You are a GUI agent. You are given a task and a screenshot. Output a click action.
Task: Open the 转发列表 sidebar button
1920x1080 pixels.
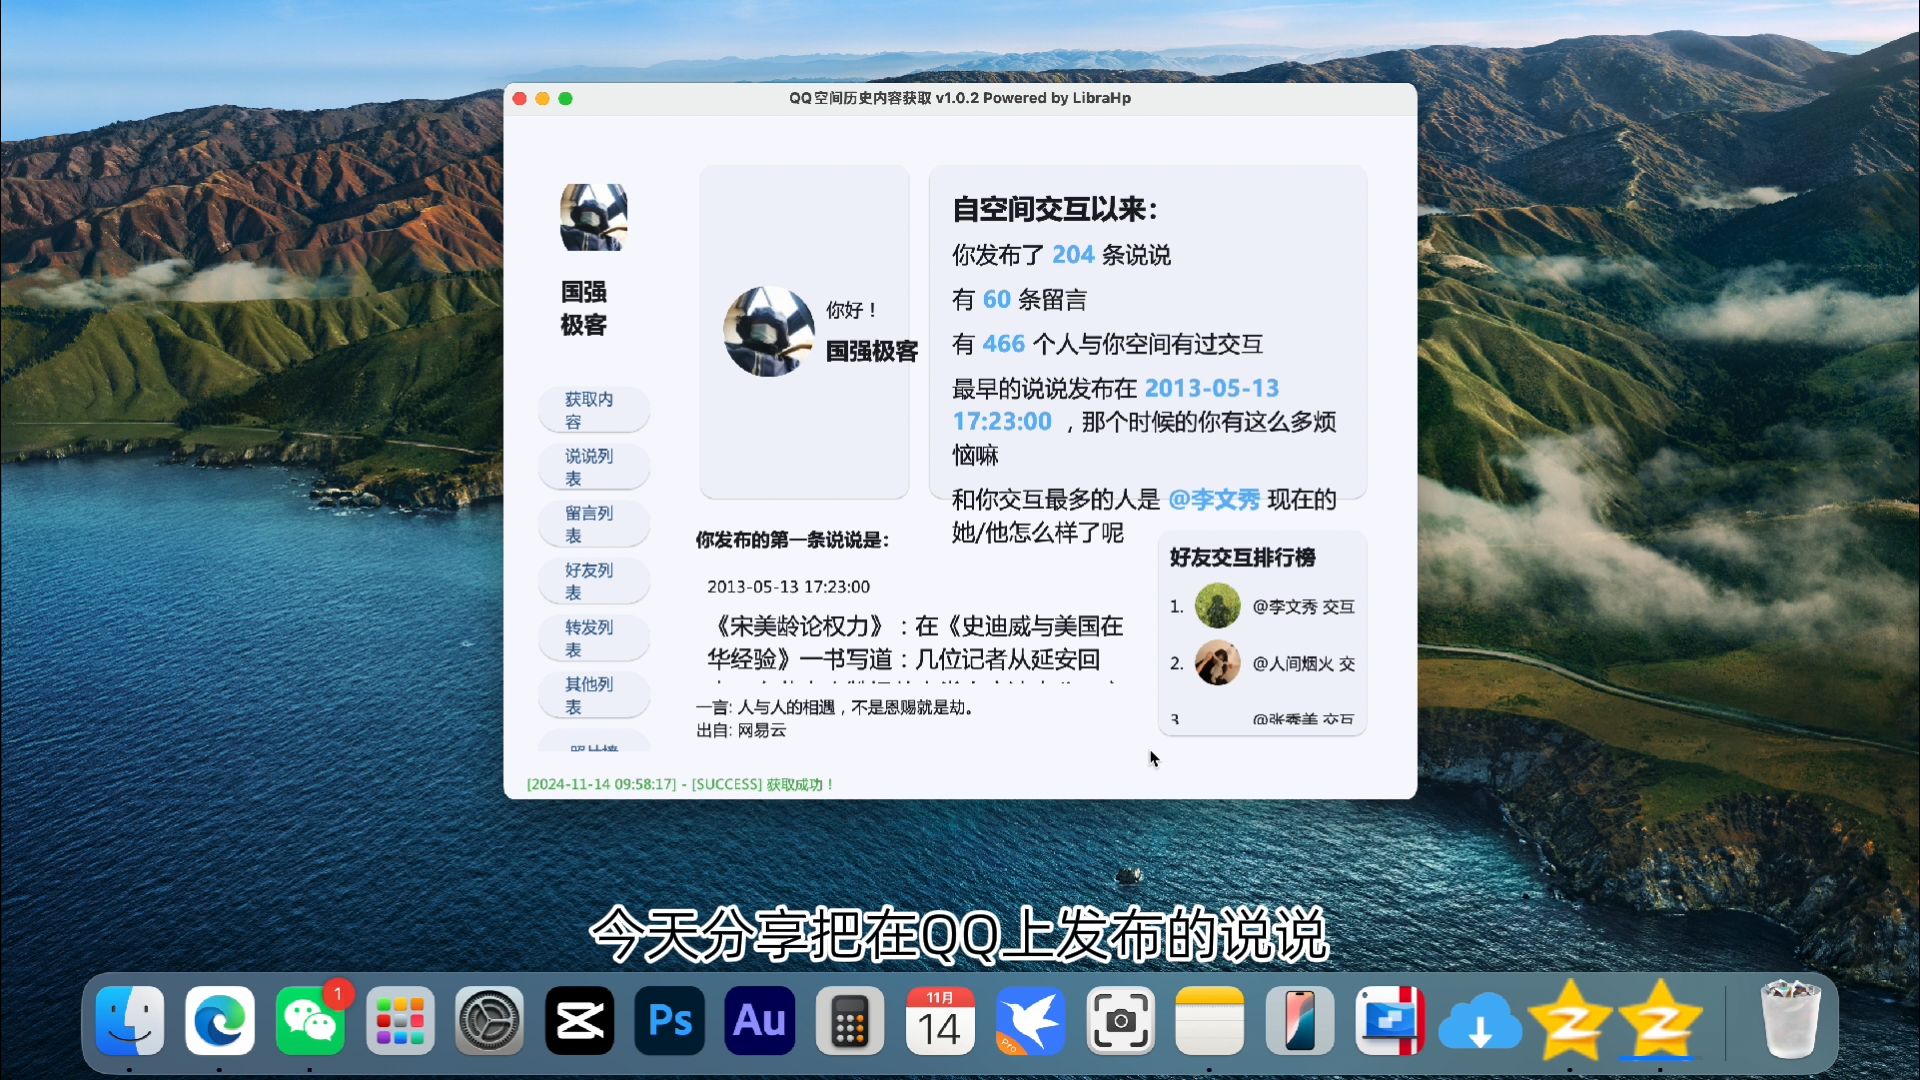(594, 638)
